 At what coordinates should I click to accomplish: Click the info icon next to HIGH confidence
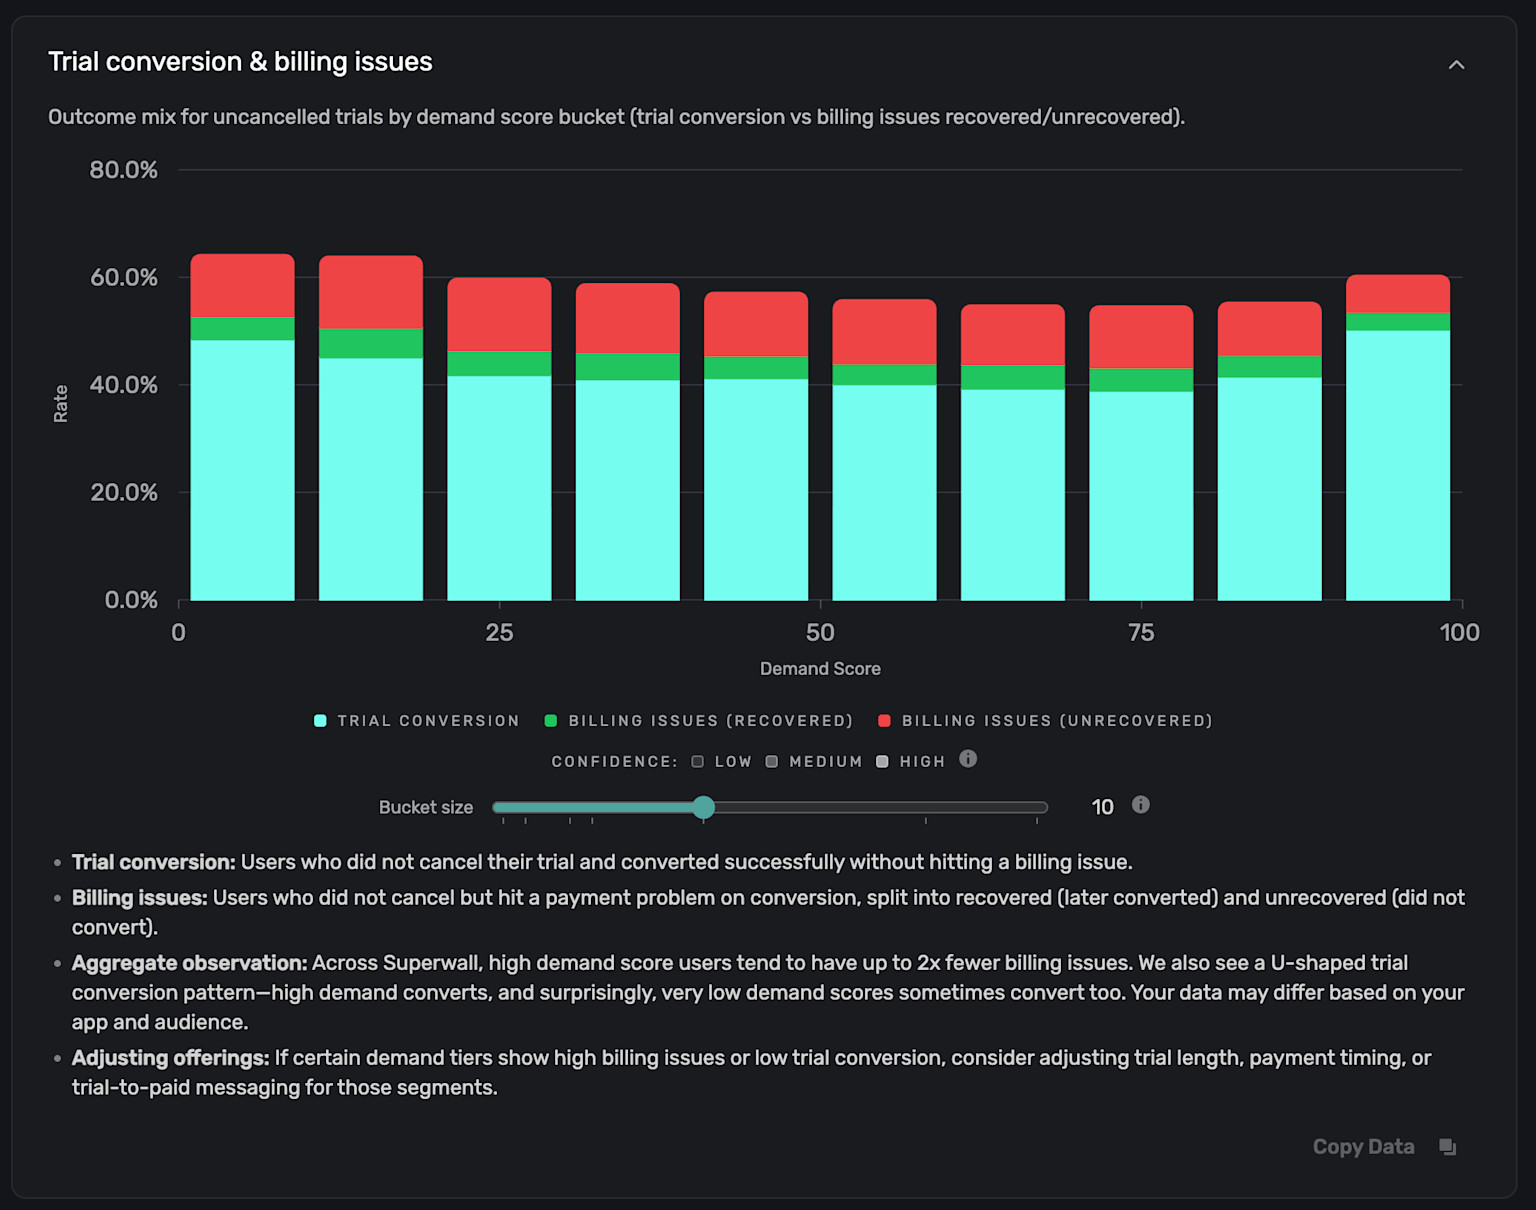click(x=967, y=760)
